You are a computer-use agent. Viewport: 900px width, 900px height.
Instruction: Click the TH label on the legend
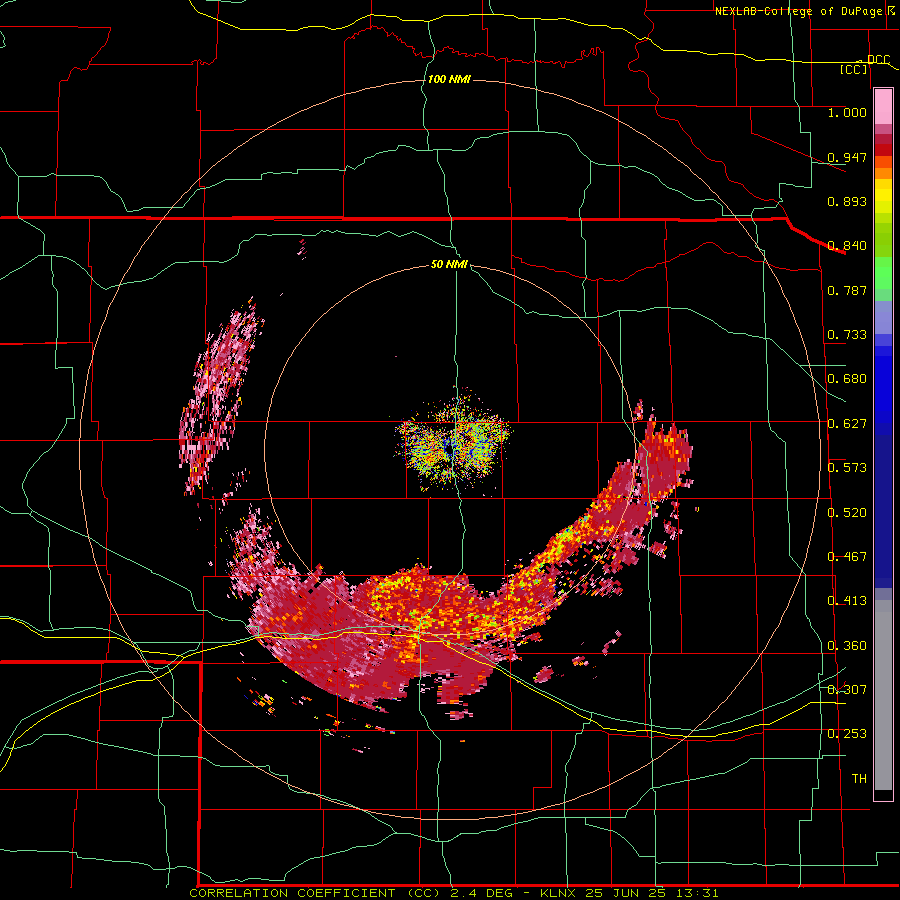pos(859,779)
